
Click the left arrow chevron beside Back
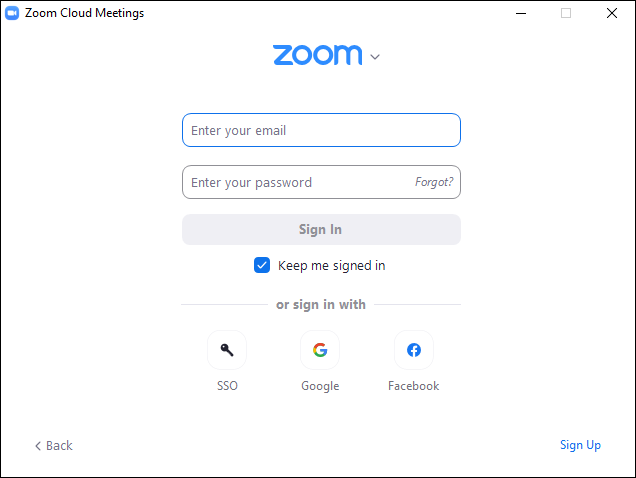tap(38, 446)
